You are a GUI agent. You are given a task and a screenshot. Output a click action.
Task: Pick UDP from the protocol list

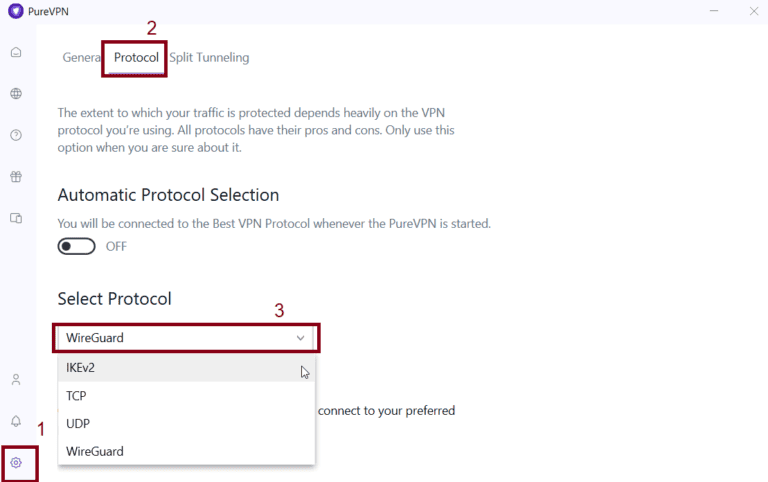coord(77,423)
